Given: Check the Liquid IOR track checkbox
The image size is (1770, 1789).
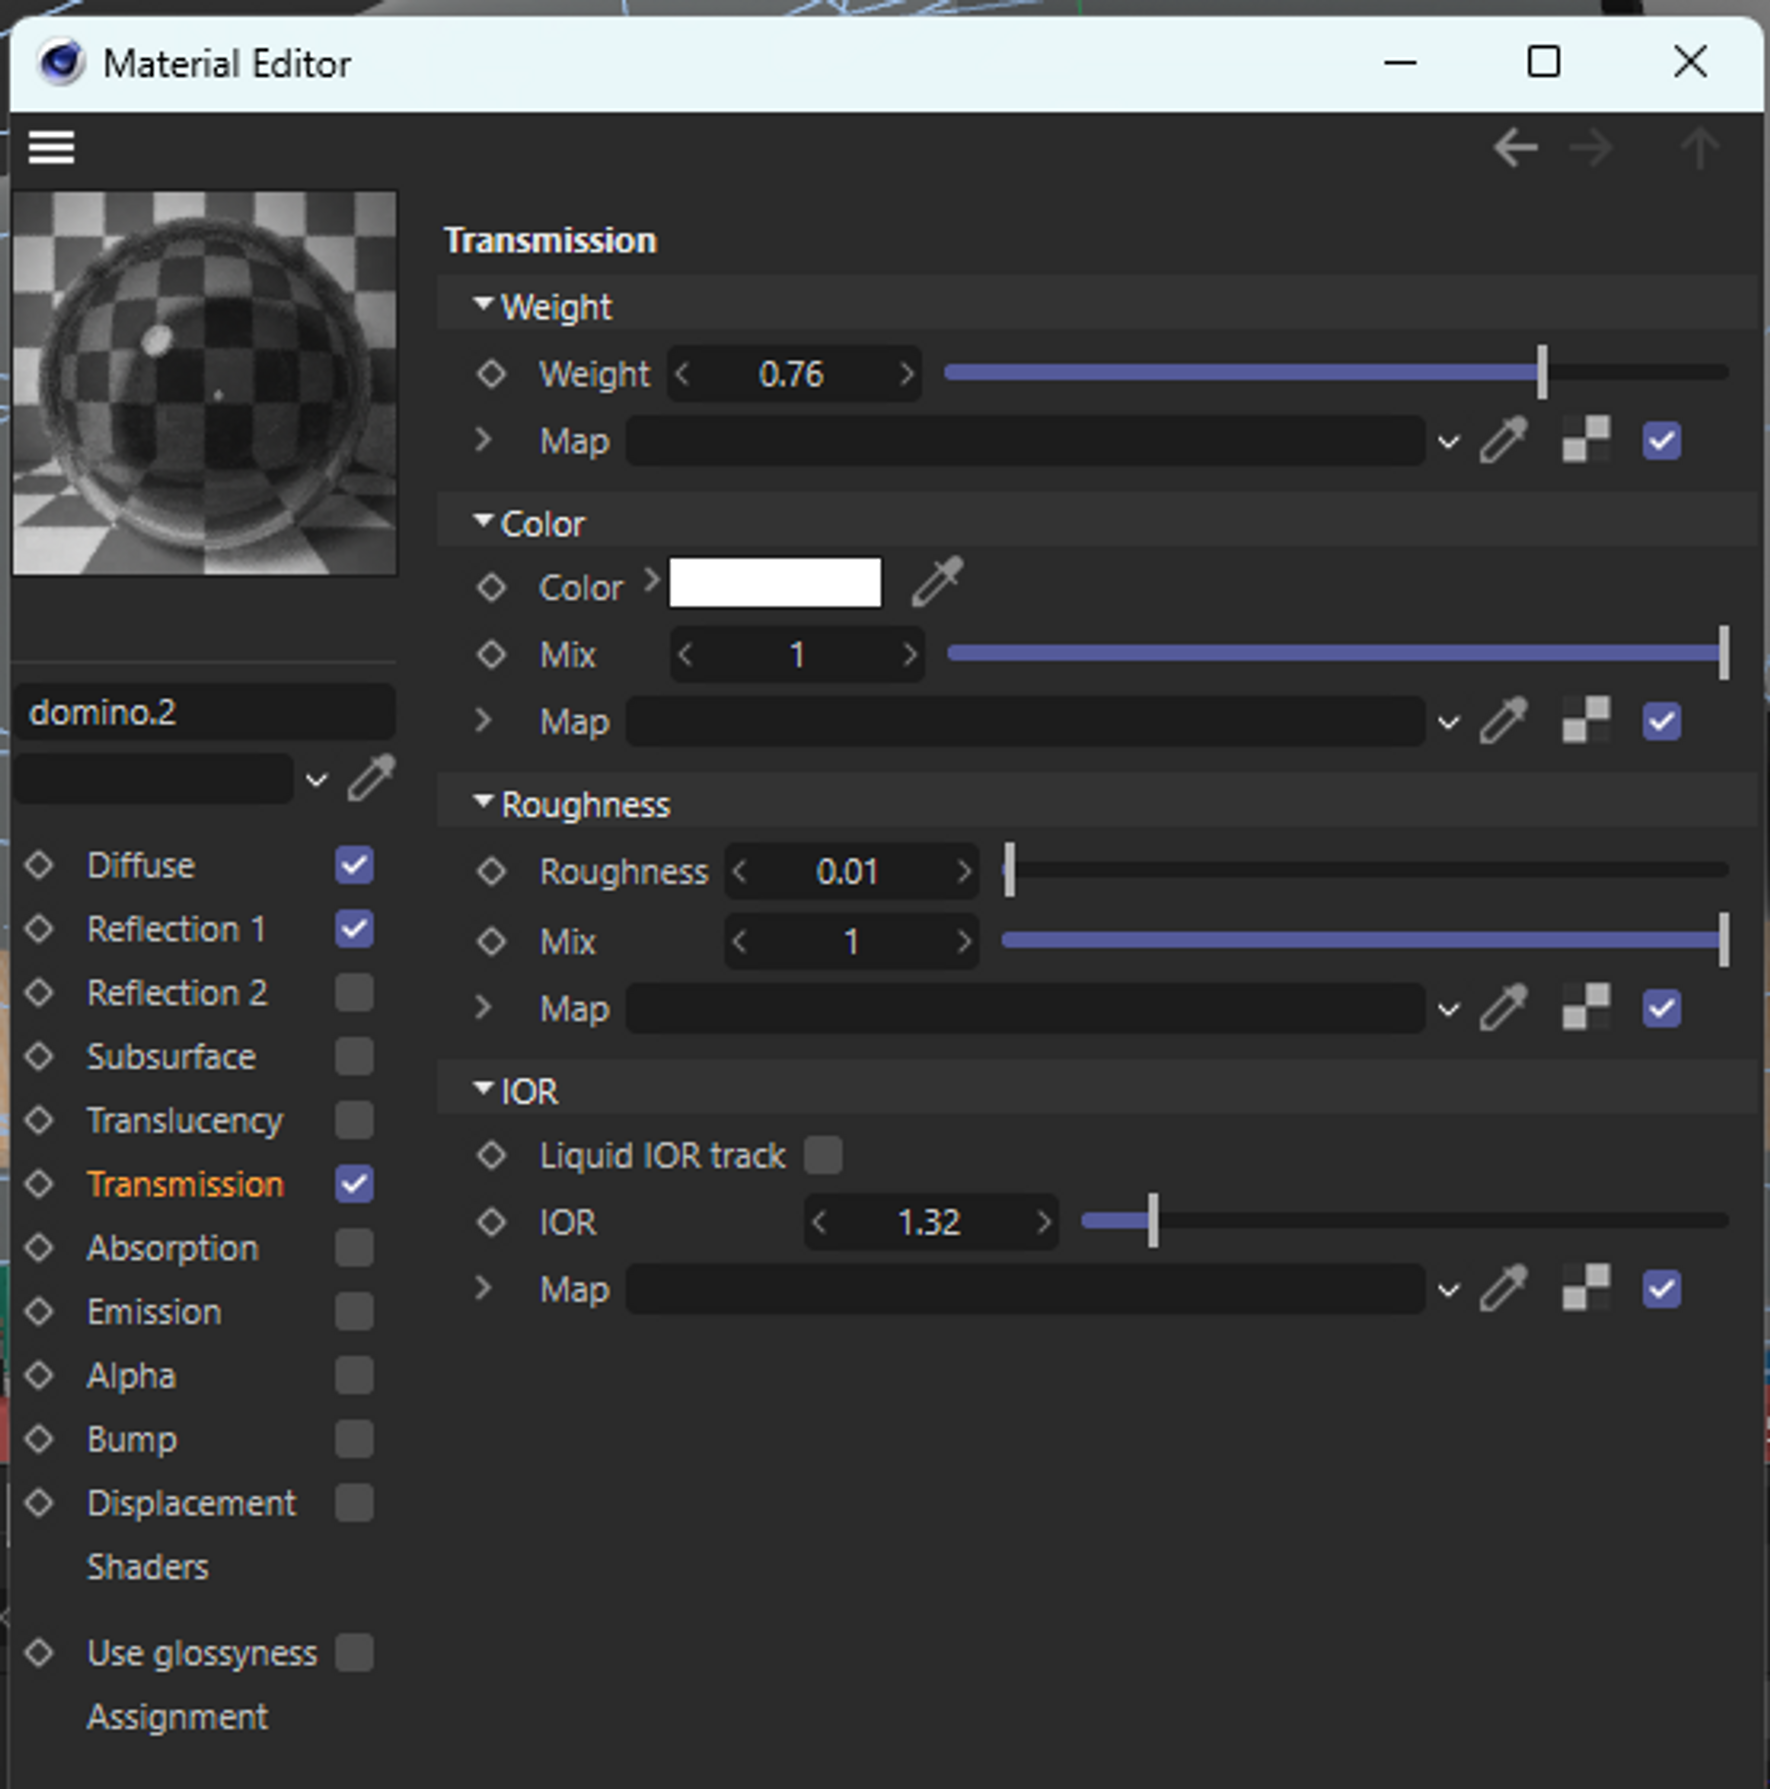Looking at the screenshot, I should (823, 1155).
